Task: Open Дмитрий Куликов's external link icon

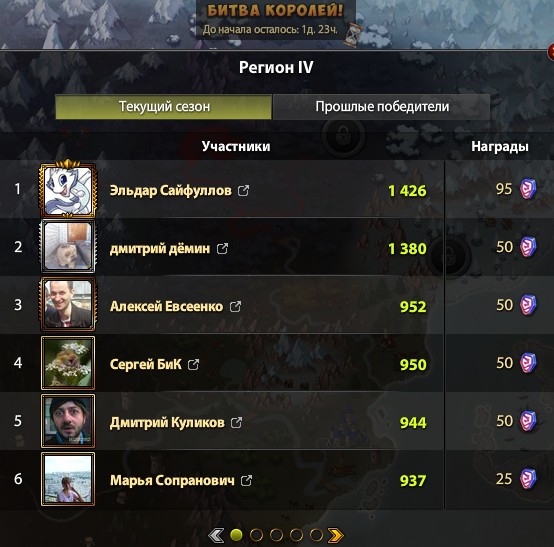Action: click(236, 422)
